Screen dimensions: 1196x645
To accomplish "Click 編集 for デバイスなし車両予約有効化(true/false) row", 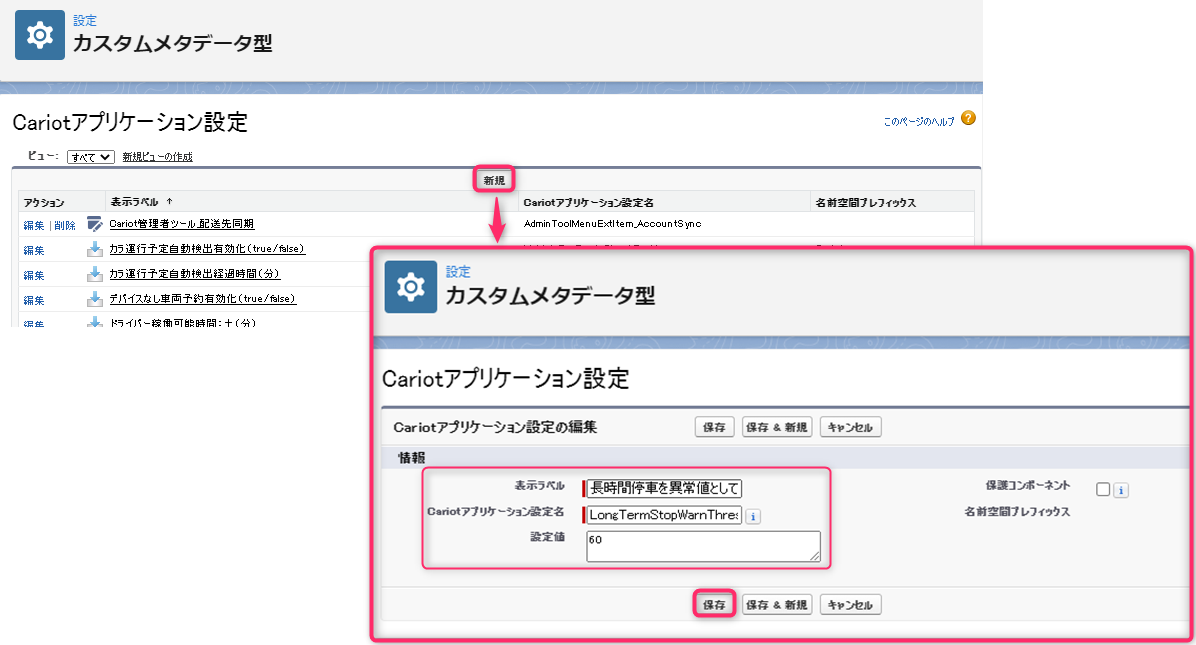I will click(x=34, y=300).
